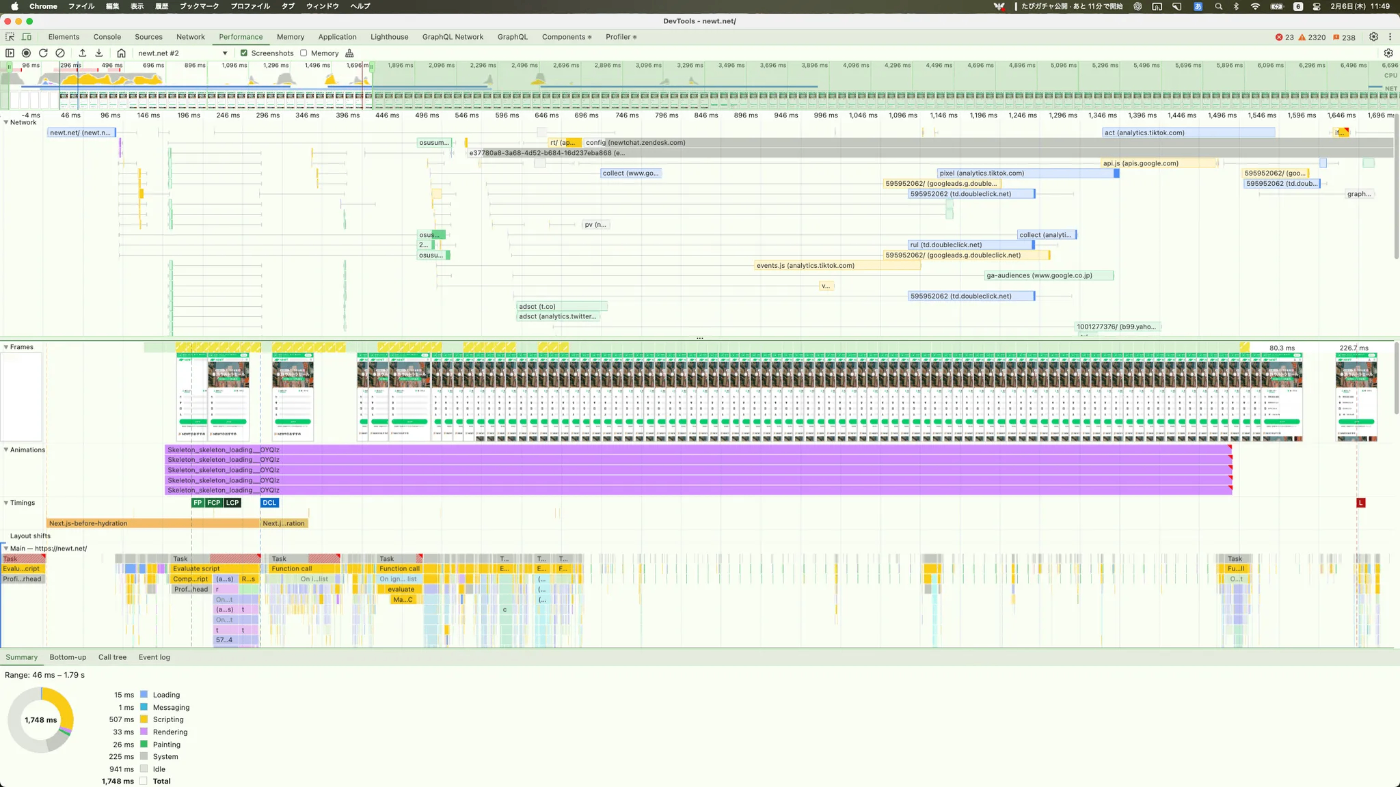
Task: Click the warnings count 2320
Action: tap(1312, 37)
